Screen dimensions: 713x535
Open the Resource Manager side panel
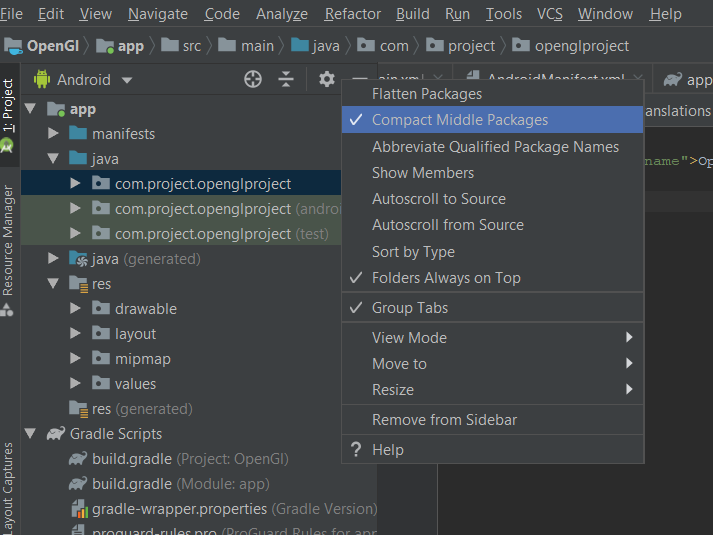click(x=8, y=240)
